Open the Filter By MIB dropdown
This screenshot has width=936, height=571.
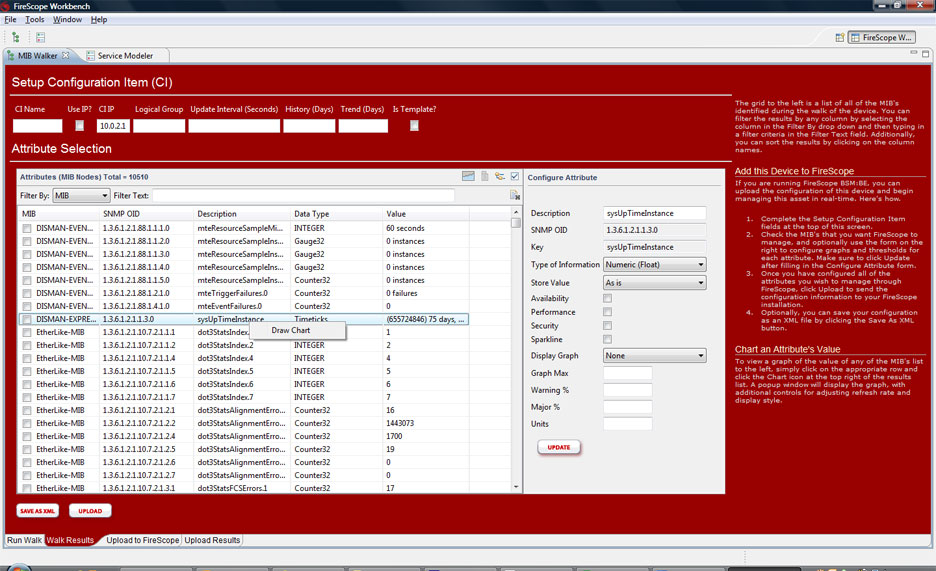81,196
